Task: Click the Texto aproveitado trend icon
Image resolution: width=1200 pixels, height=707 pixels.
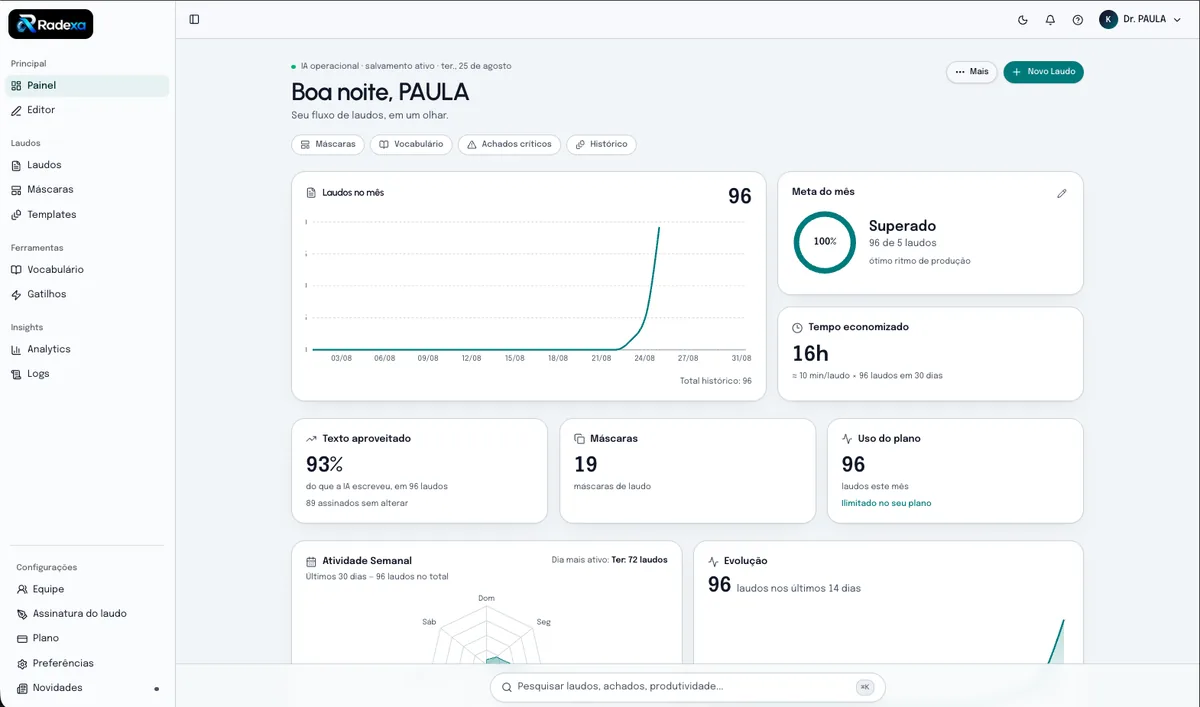Action: click(x=311, y=439)
